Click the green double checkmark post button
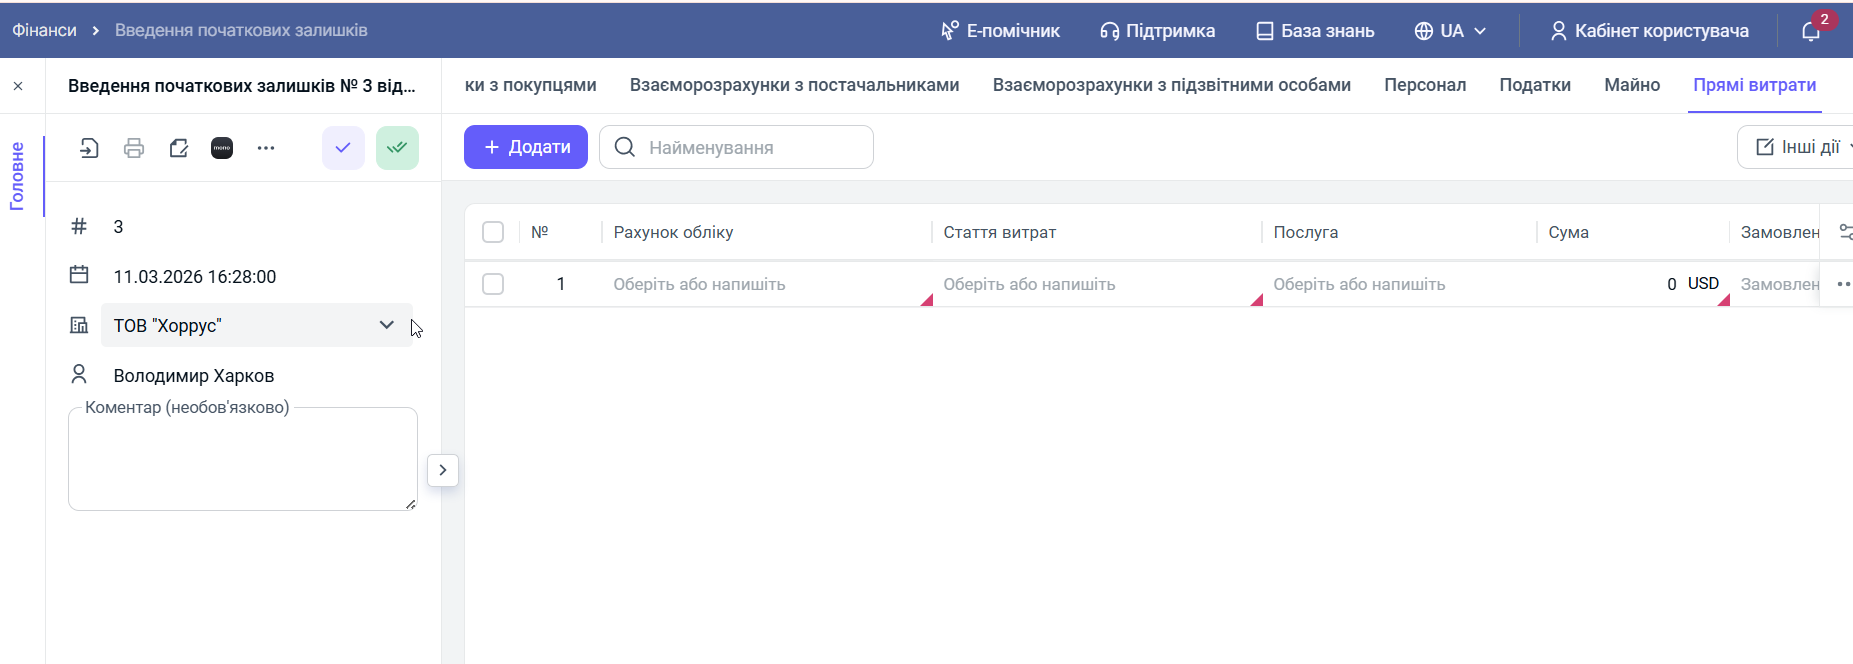 pyautogui.click(x=397, y=148)
